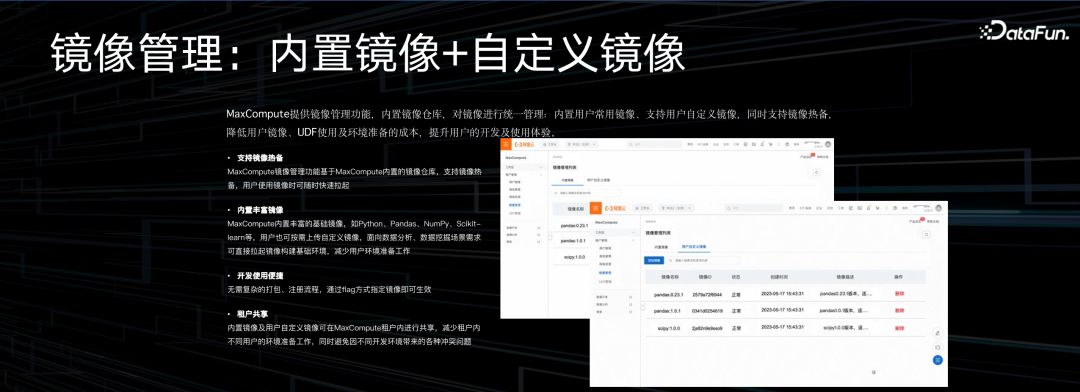Click the refresh icon in front window's image list
Viewport: 1080px width, 392px height.
[x=926, y=234]
